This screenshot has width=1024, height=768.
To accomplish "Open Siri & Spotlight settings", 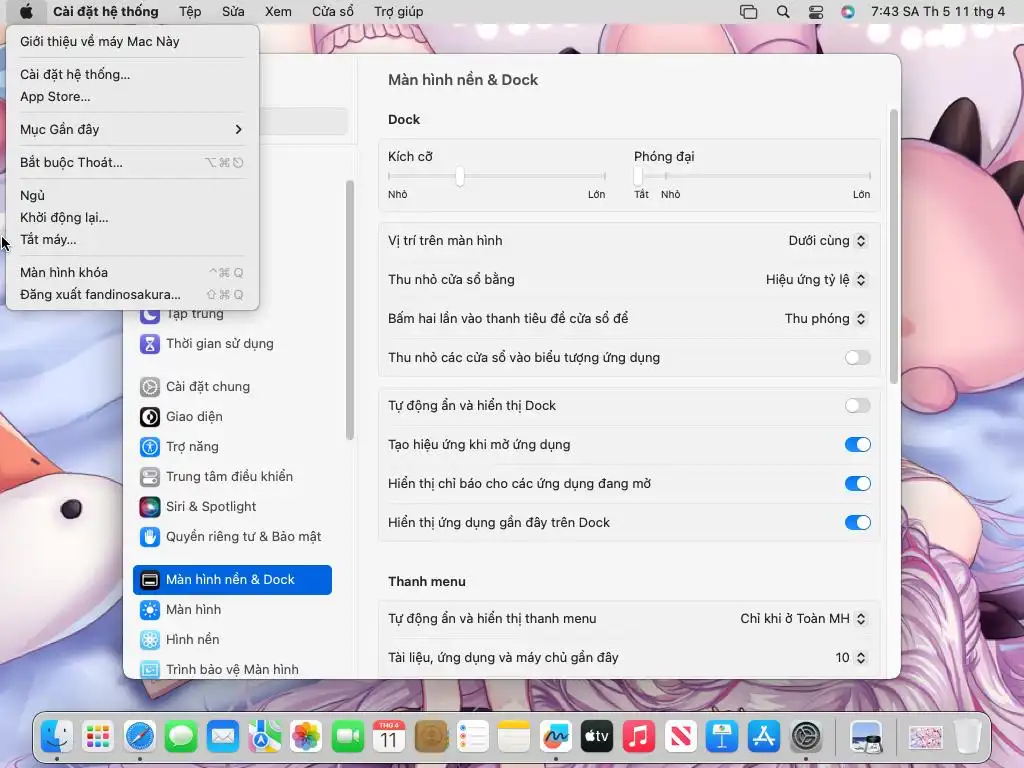I will click(x=233, y=507).
